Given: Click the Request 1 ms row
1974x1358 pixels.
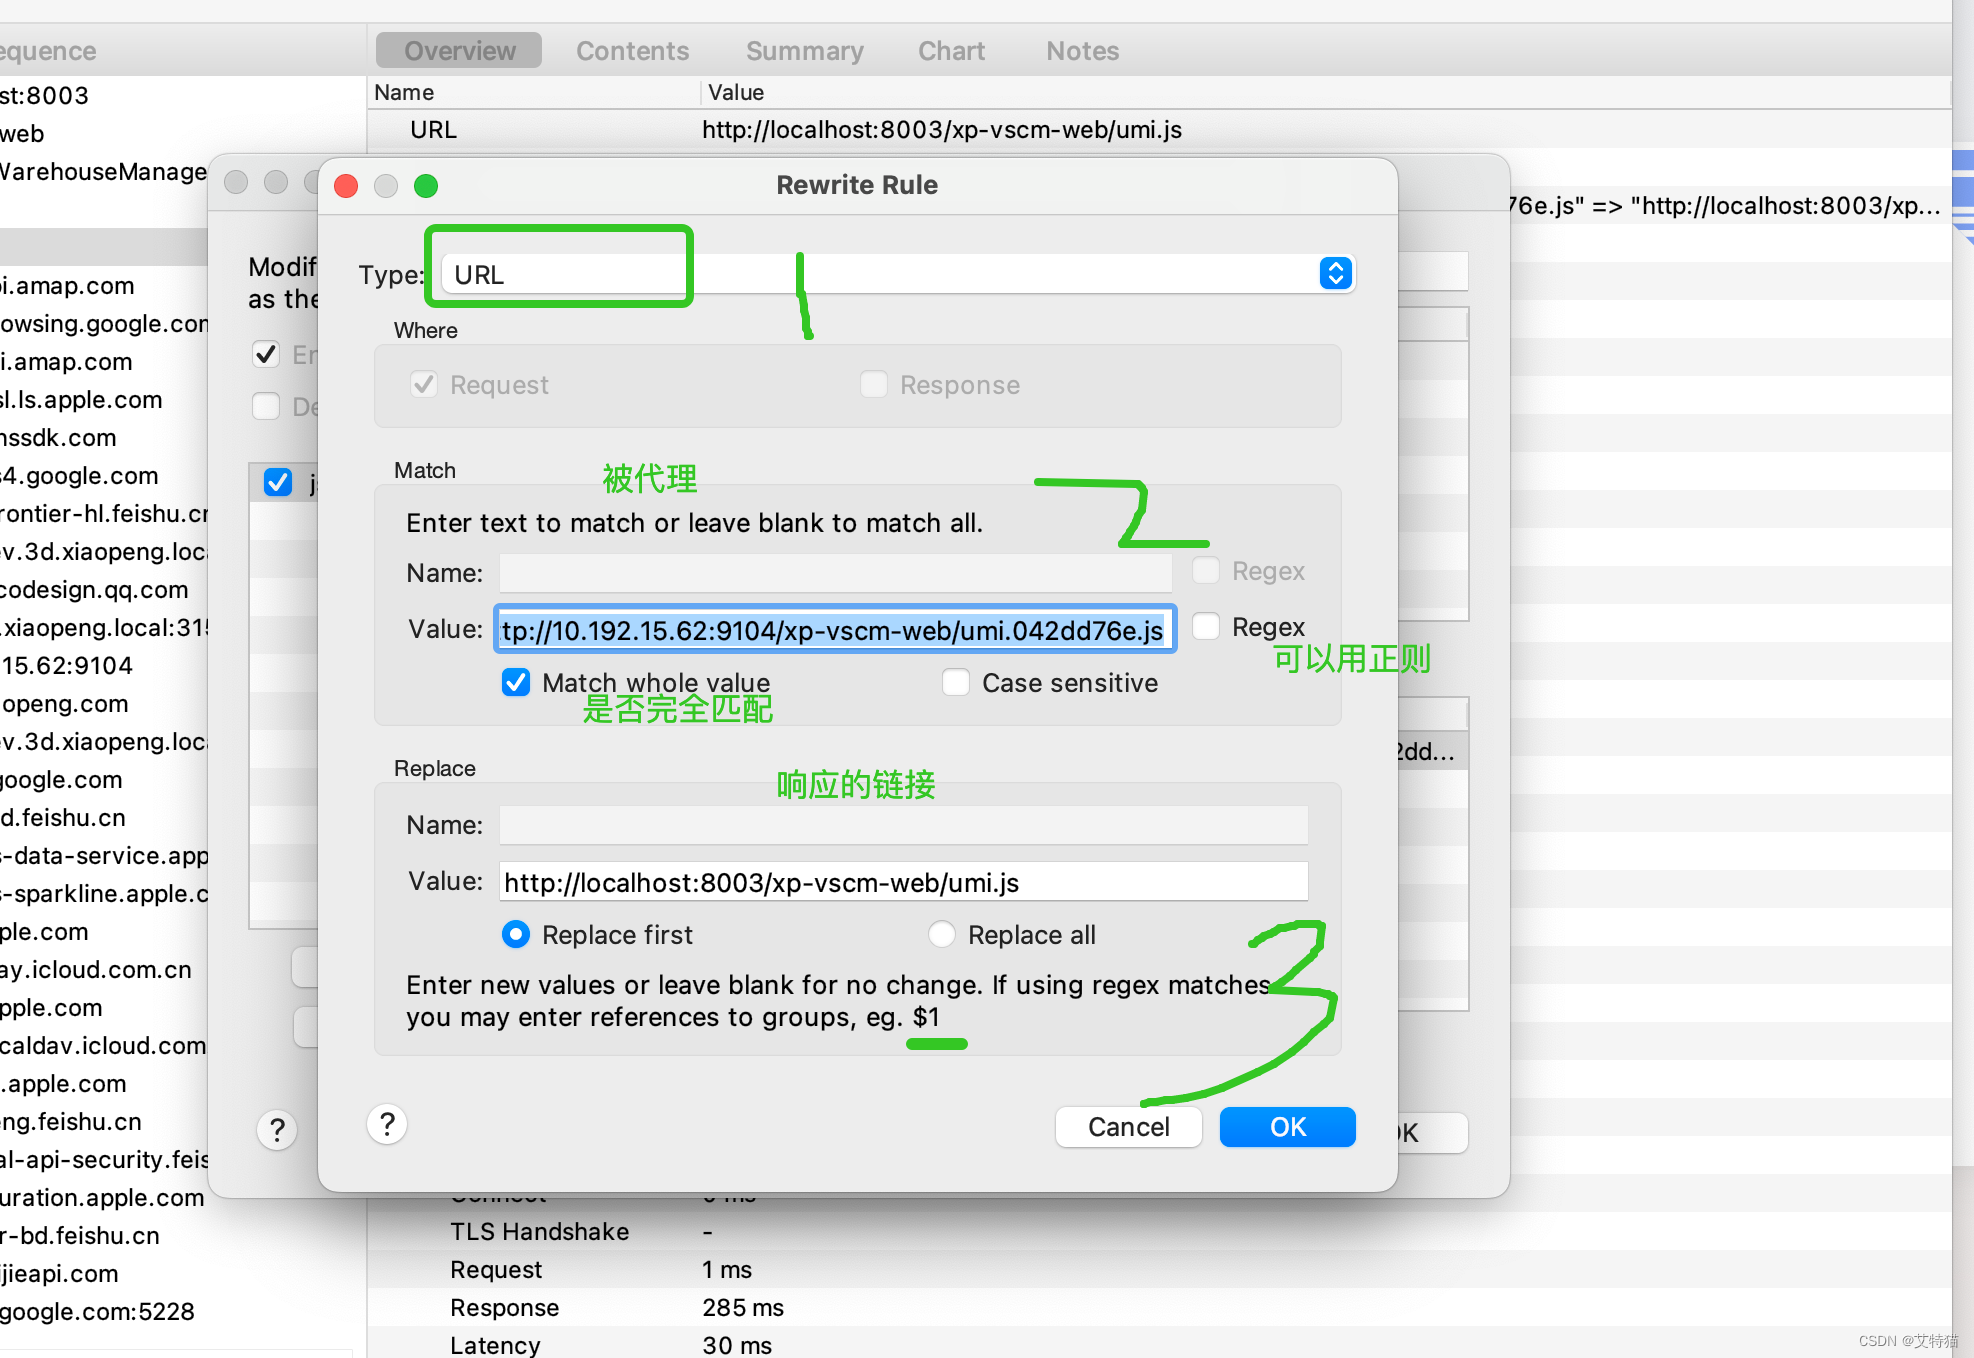Looking at the screenshot, I should coord(1160,1270).
